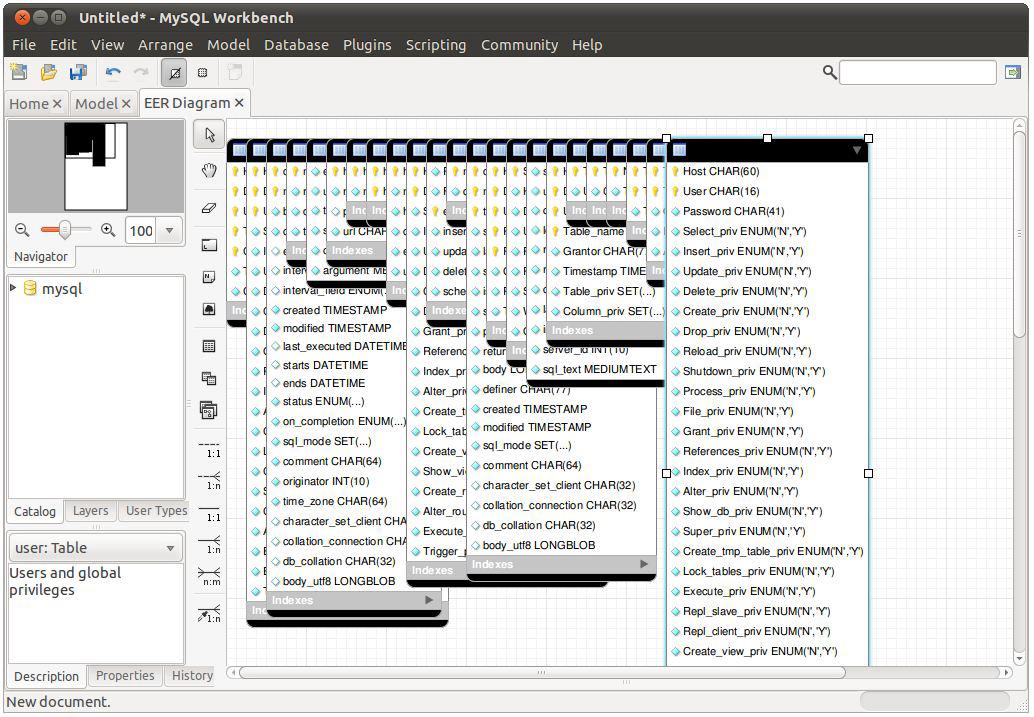This screenshot has height=717, width=1034.
Task: Switch to the Properties tab at bottom
Action: tap(124, 676)
